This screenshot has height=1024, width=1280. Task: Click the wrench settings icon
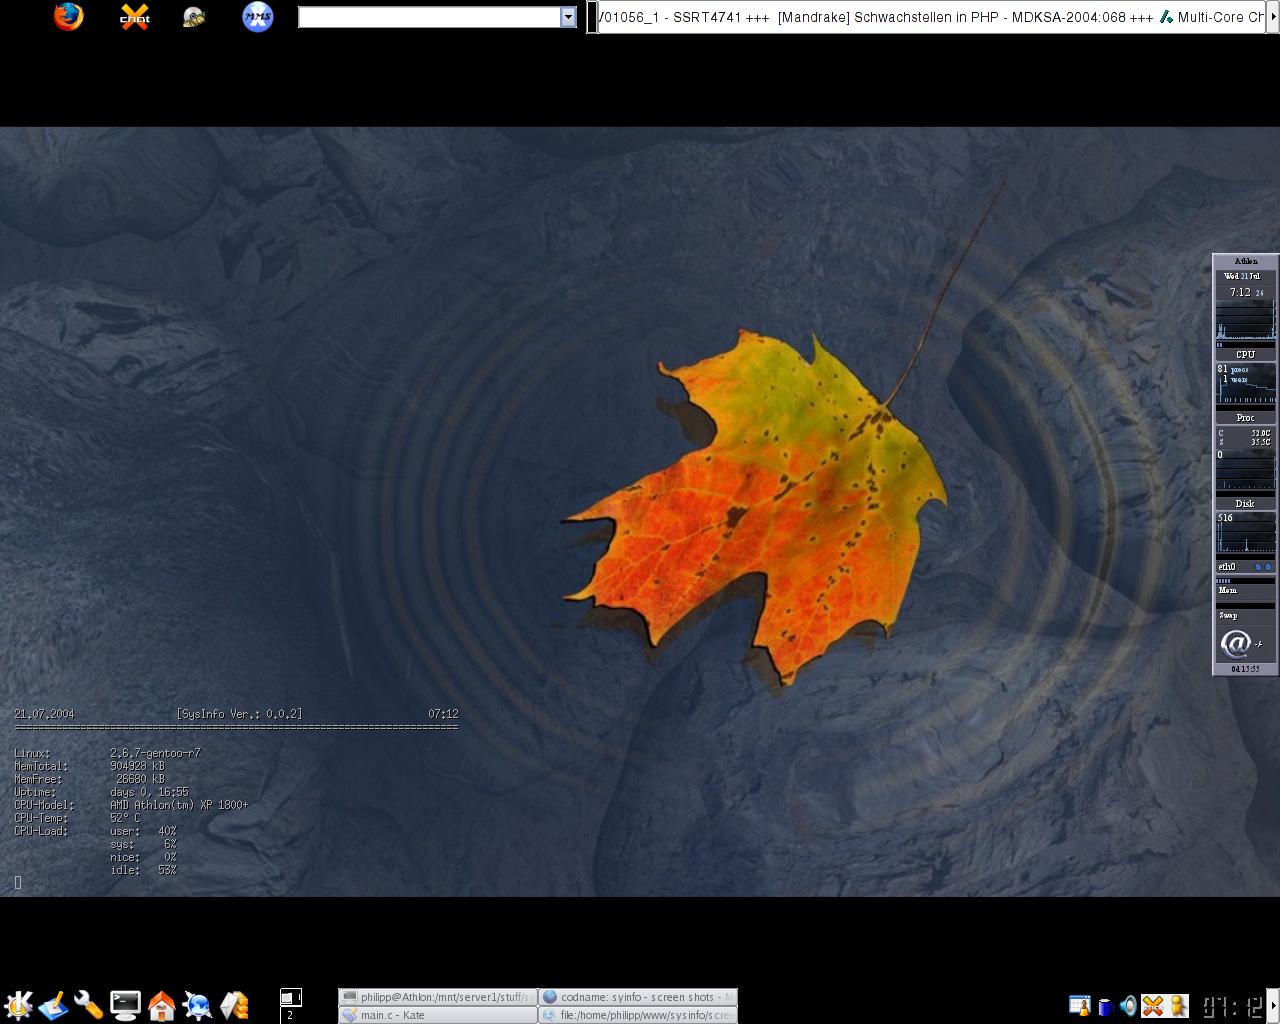tap(89, 1005)
